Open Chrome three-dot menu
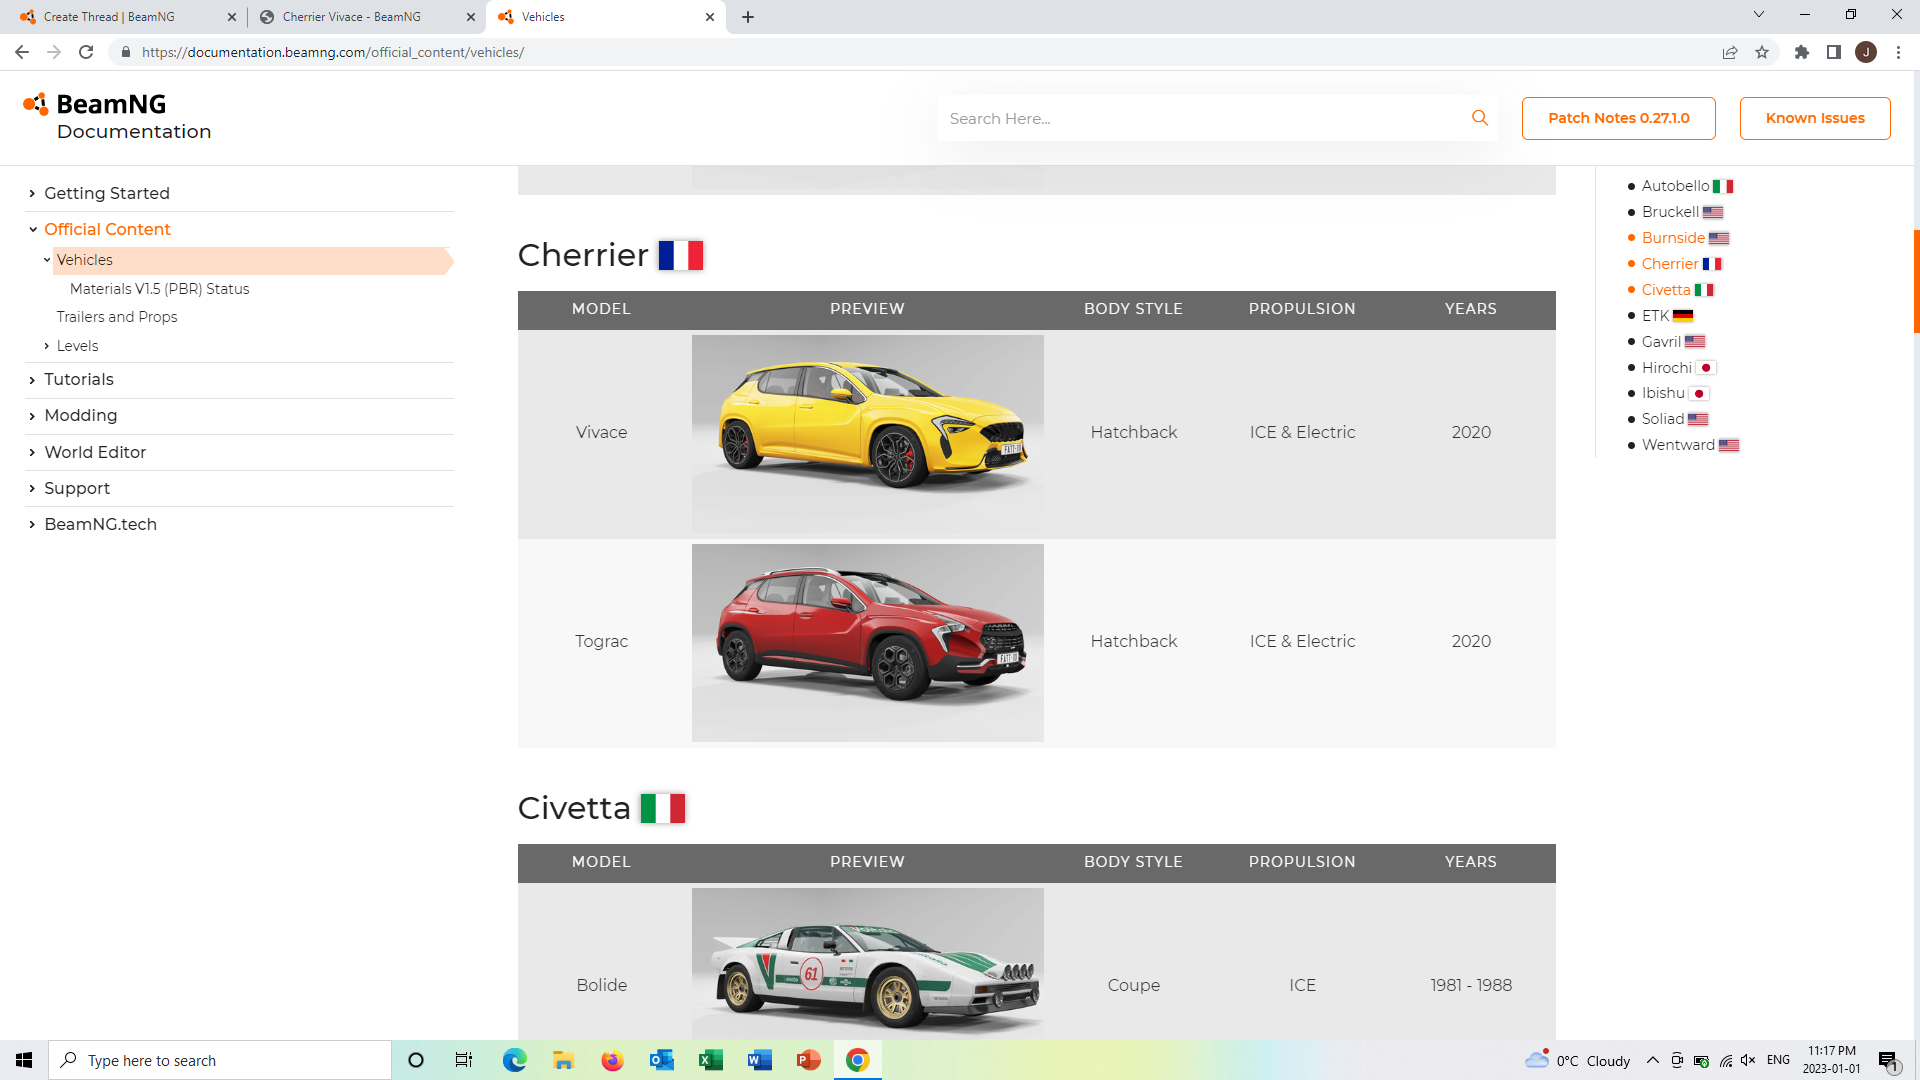The image size is (1920, 1080). click(1898, 52)
